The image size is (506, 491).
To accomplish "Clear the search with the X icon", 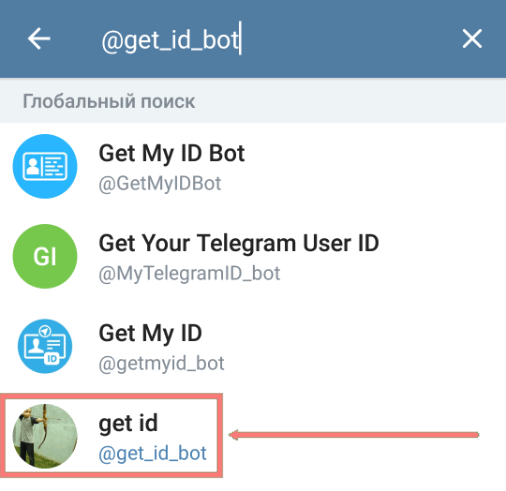I will pos(472,39).
